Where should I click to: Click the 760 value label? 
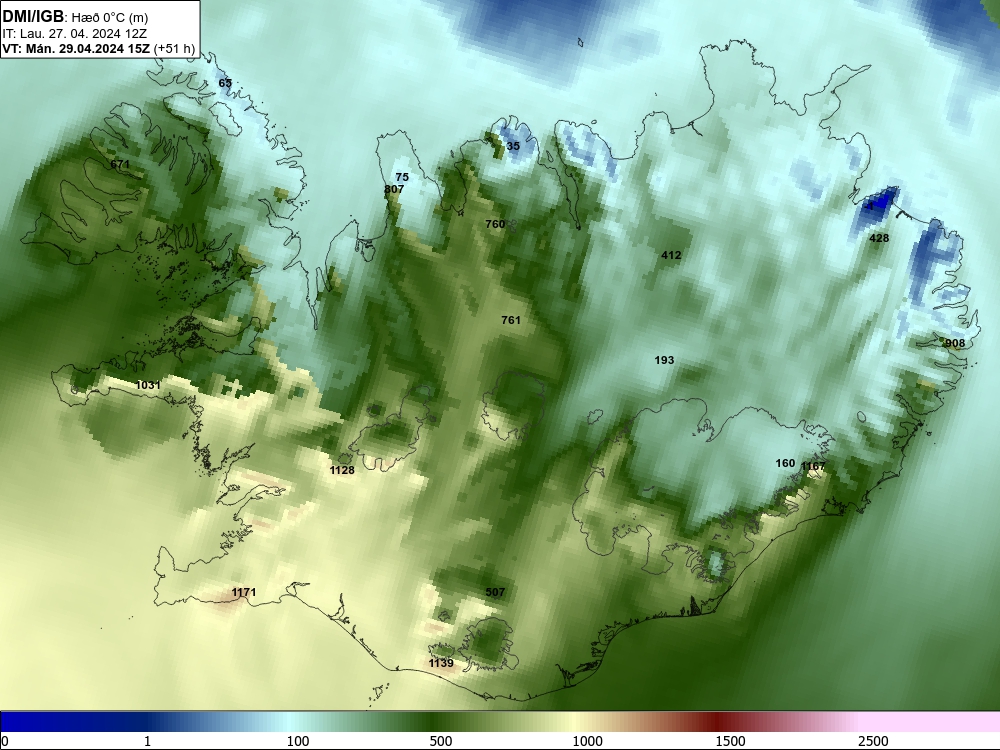495,224
